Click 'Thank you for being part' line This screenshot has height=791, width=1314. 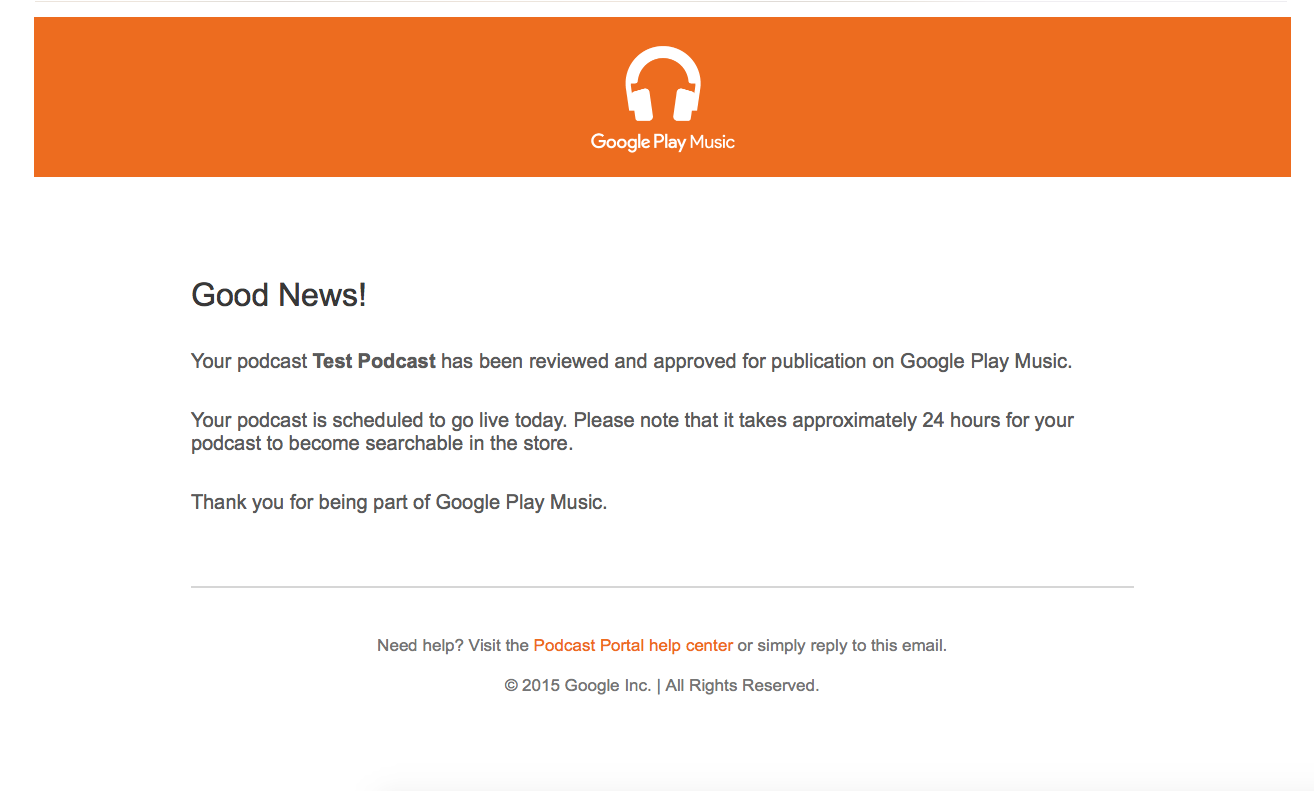click(x=399, y=502)
